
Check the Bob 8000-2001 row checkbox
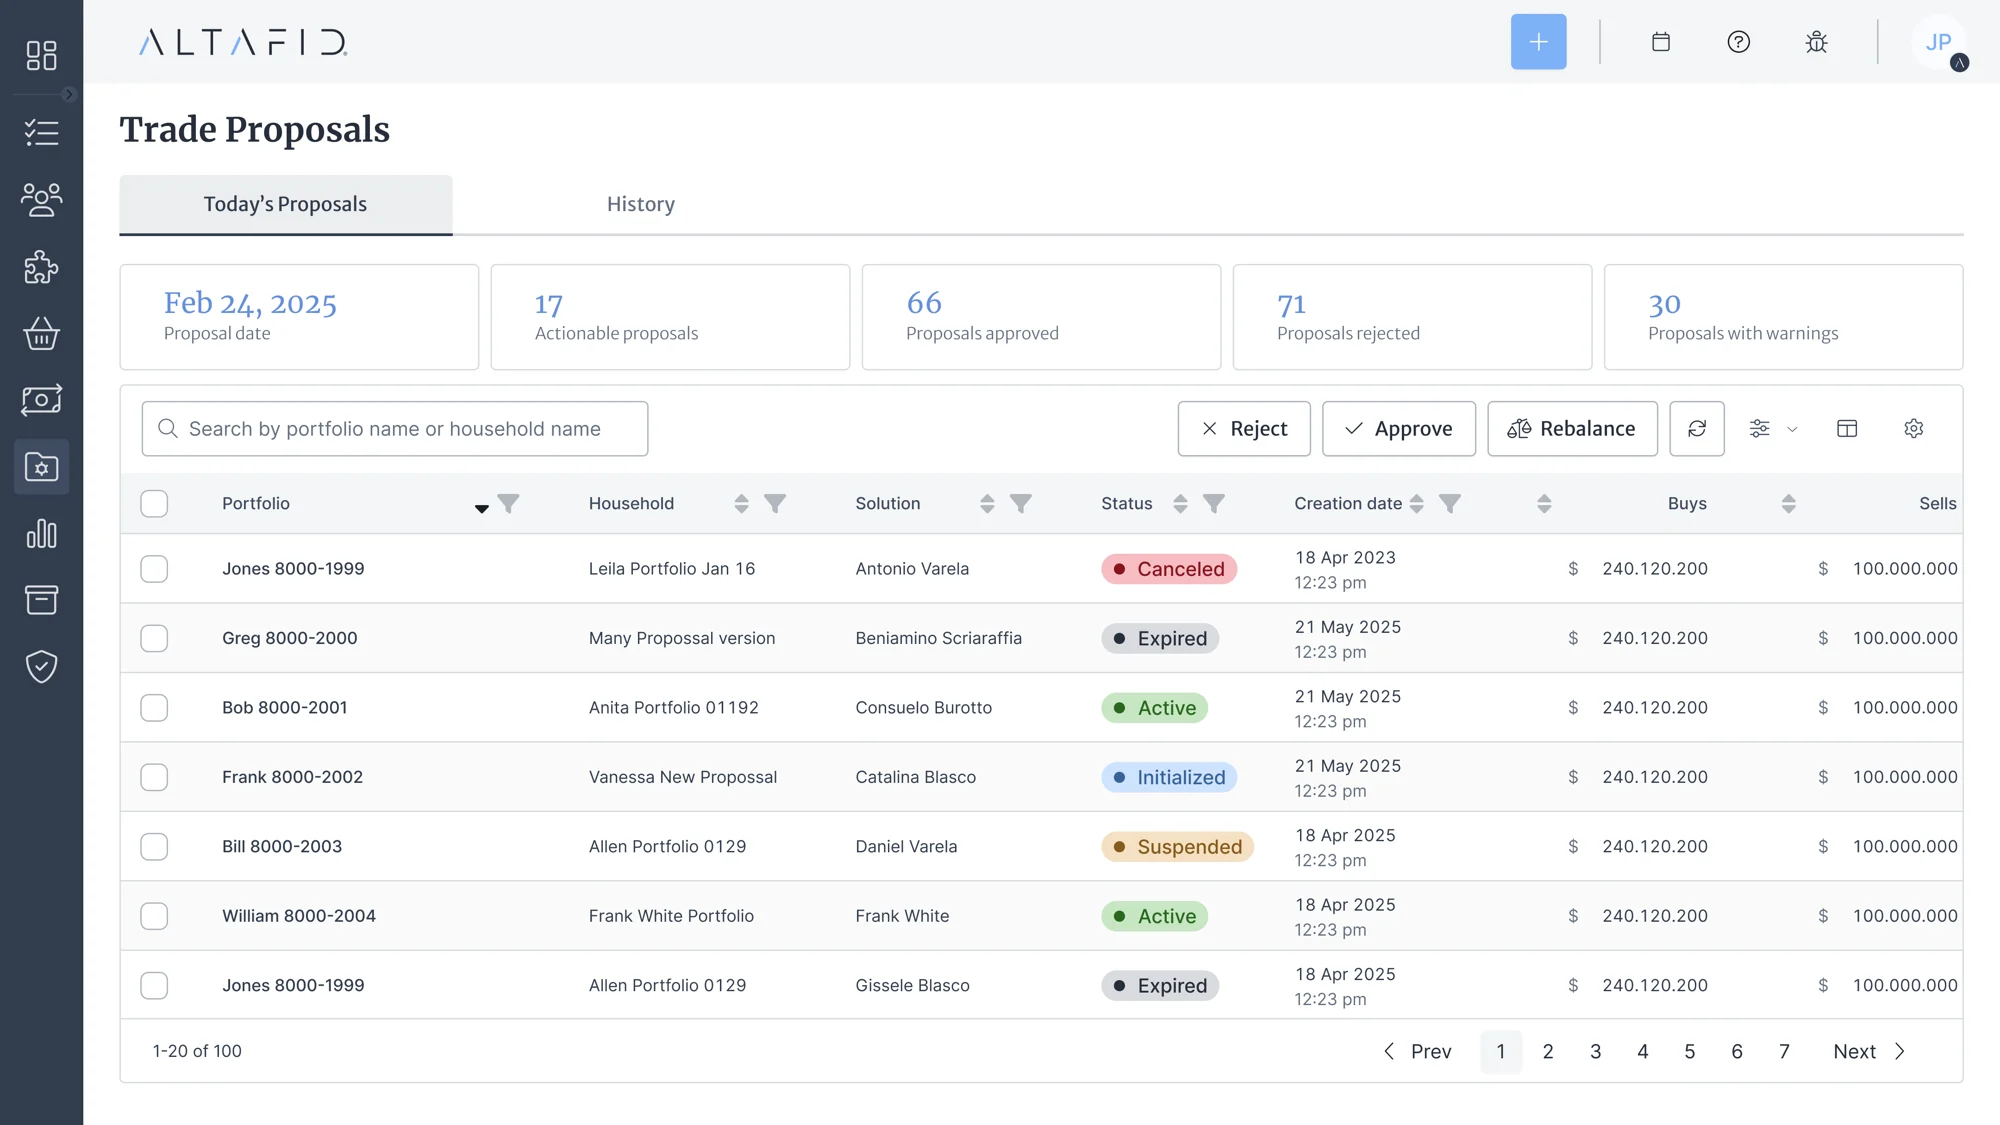pos(154,708)
